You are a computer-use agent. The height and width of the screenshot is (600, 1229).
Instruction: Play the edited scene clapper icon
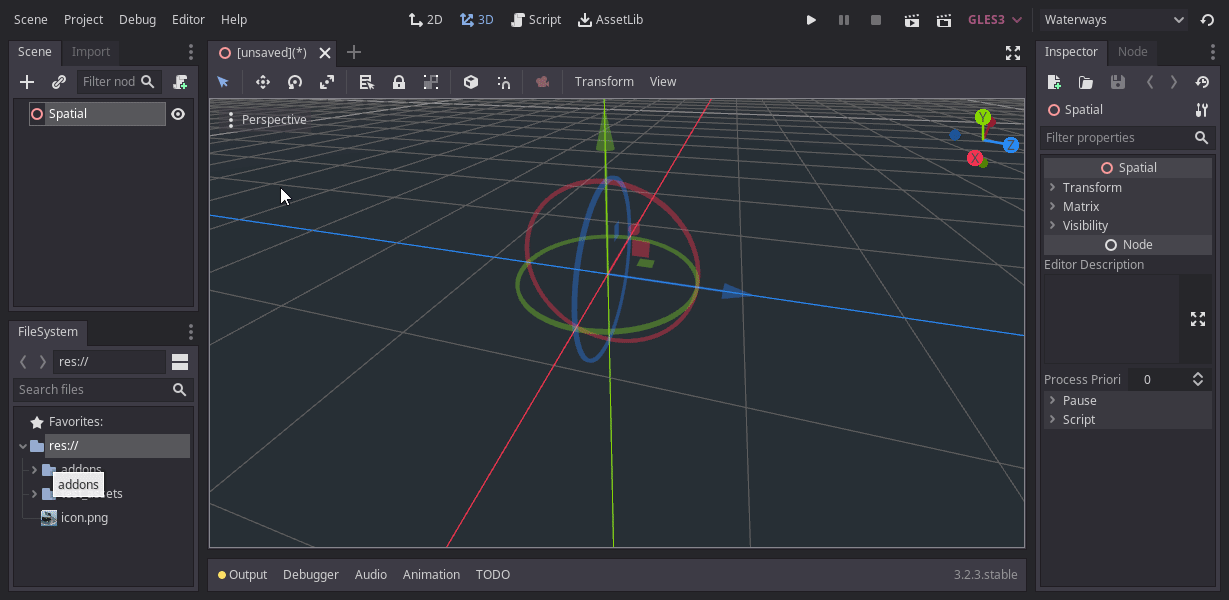click(x=911, y=20)
